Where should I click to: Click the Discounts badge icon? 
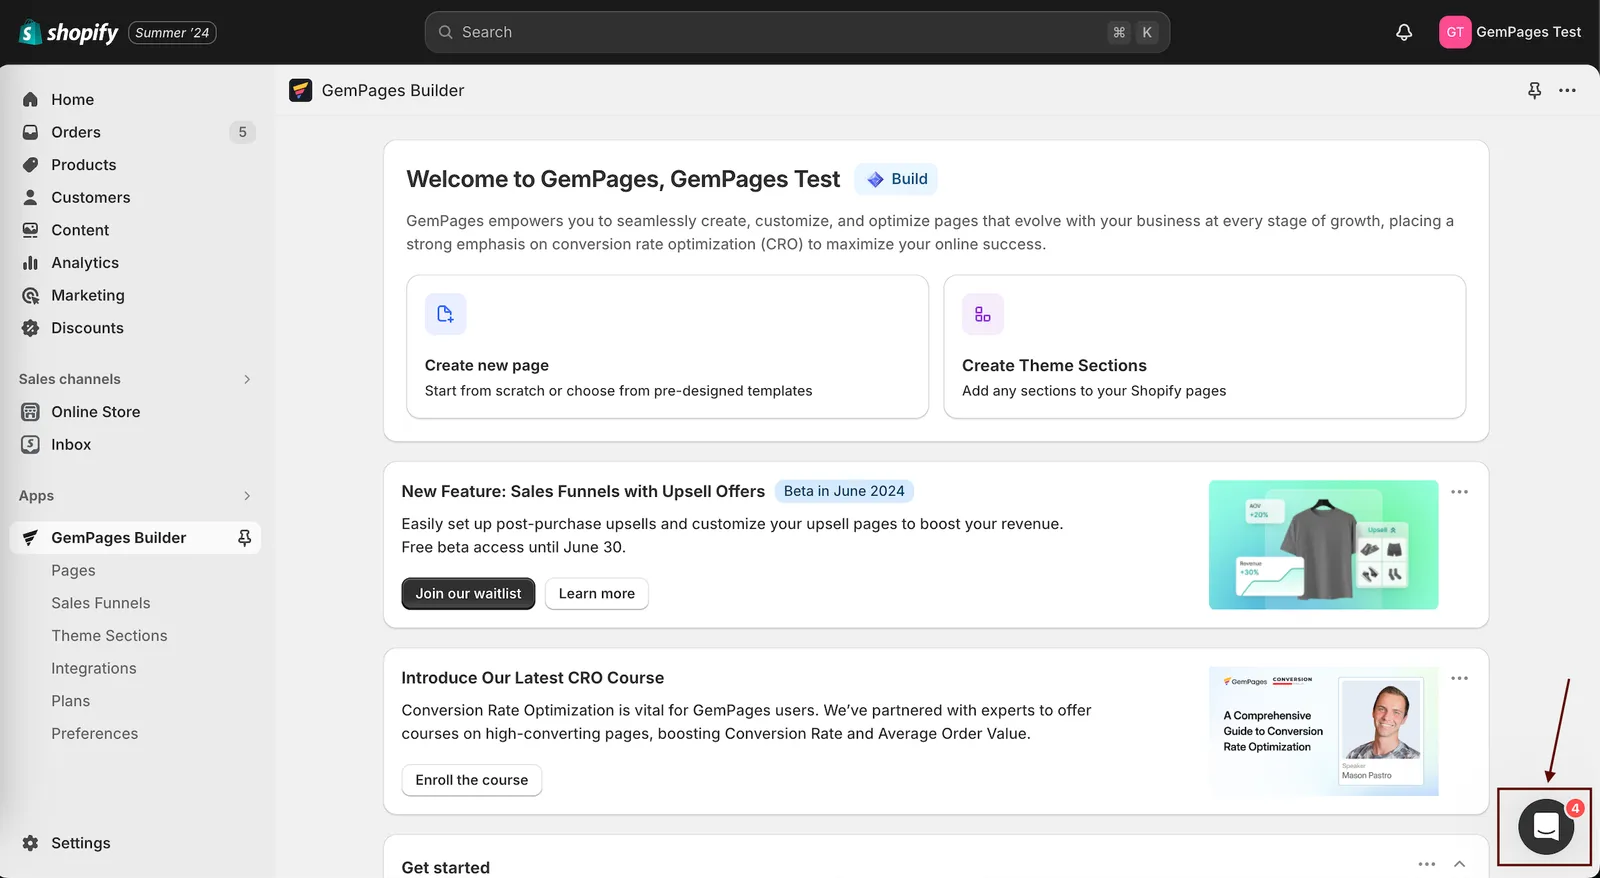tap(31, 328)
